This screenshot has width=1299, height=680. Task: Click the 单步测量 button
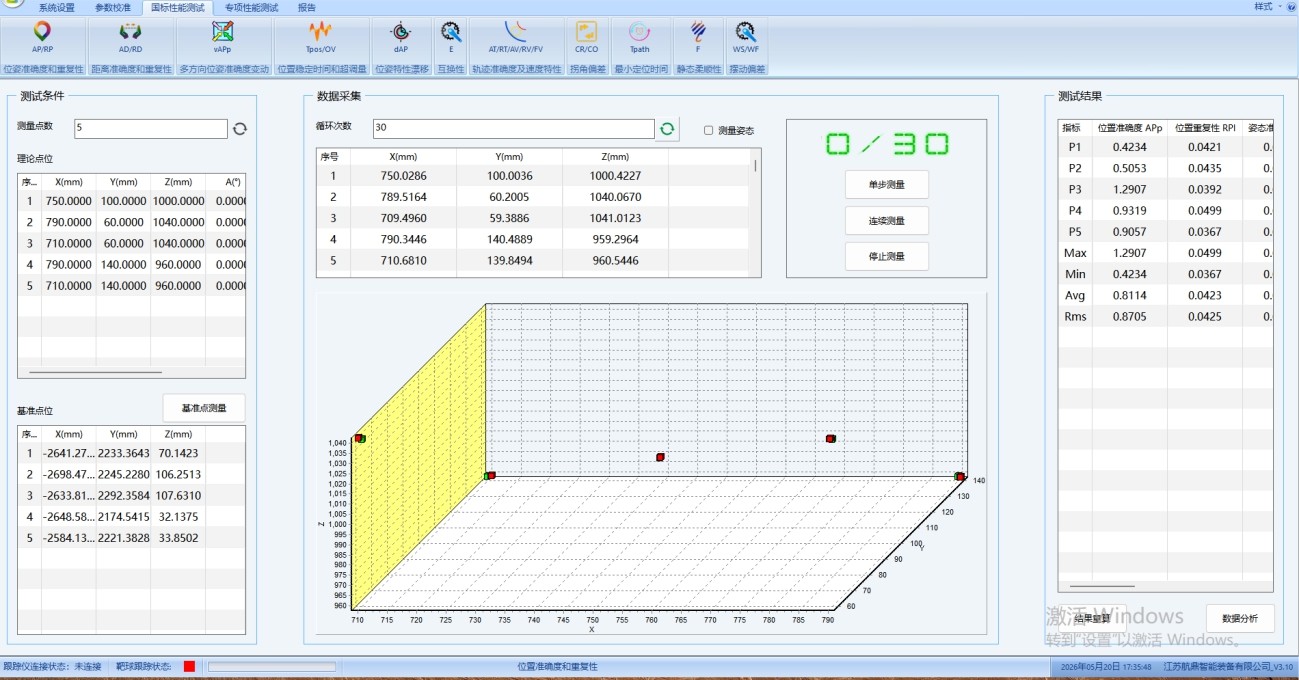tap(887, 185)
